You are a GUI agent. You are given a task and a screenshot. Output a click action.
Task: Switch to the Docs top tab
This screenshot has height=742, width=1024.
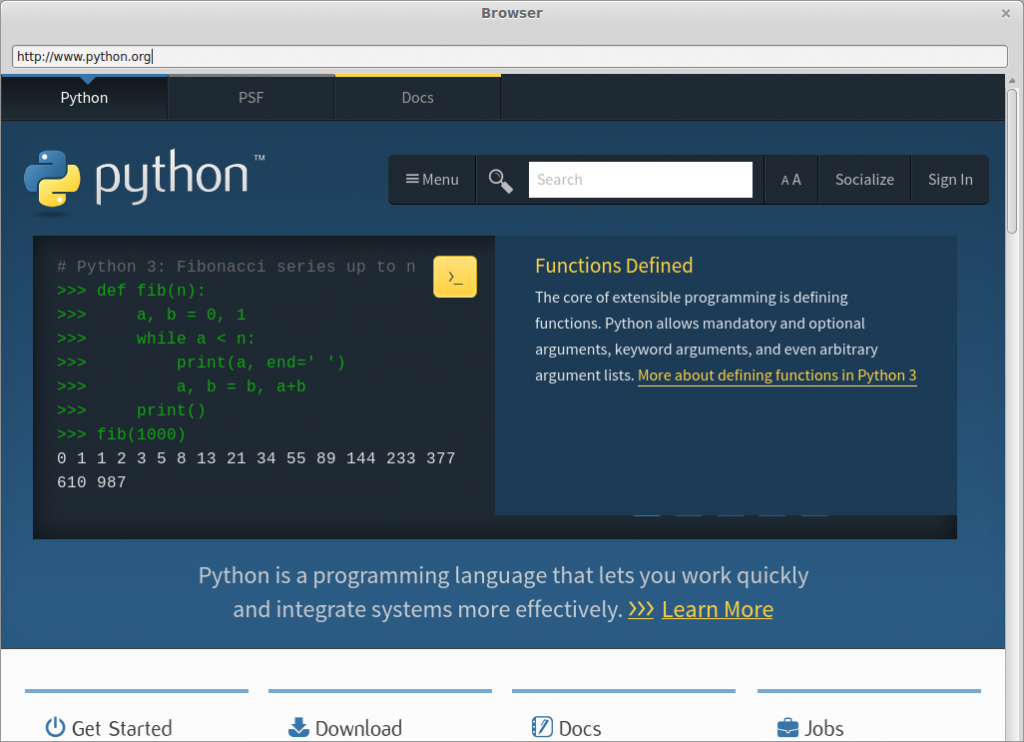point(417,98)
